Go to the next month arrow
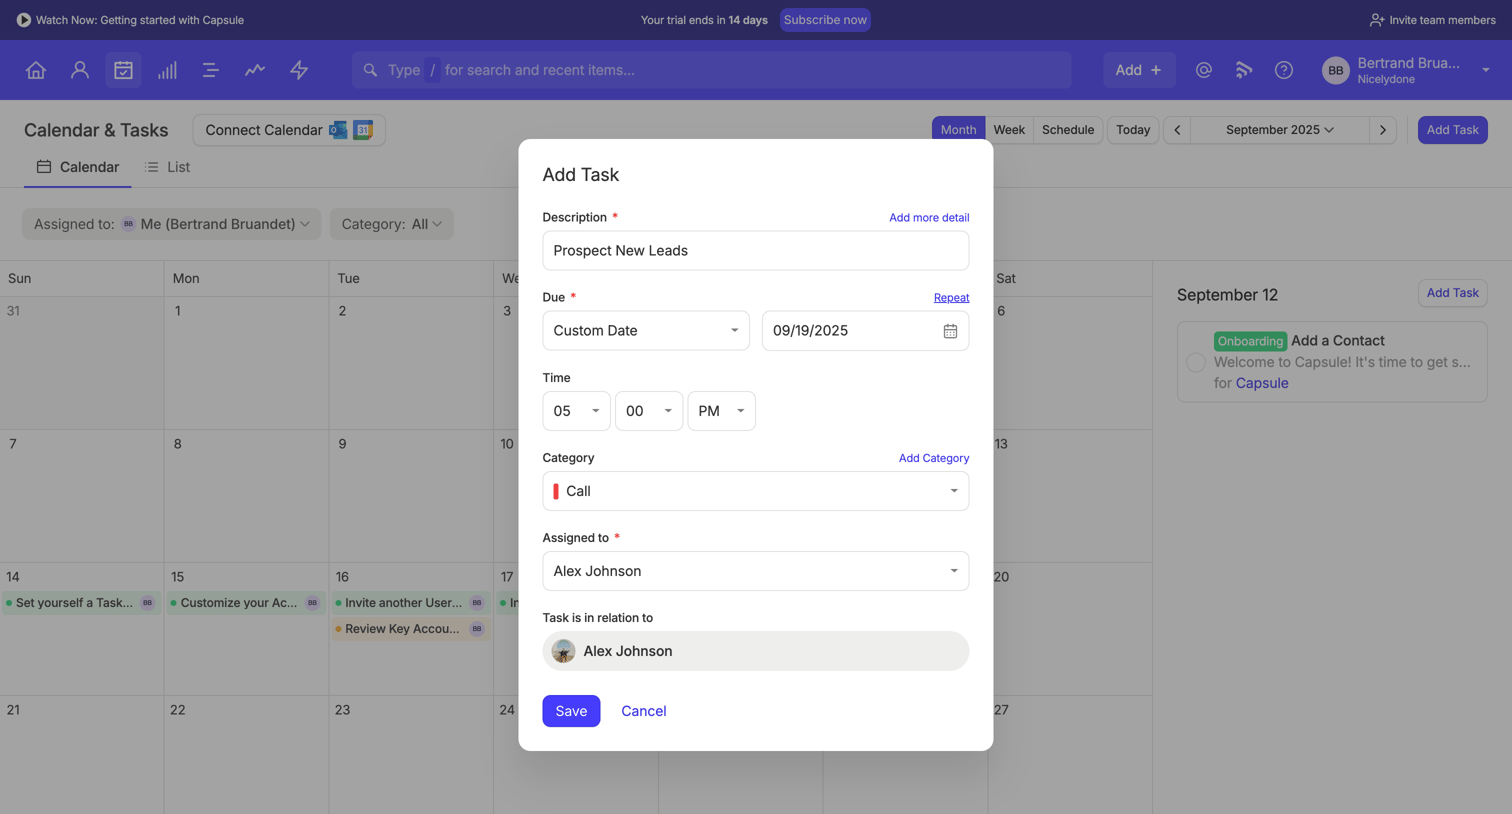The image size is (1512, 814). 1383,130
